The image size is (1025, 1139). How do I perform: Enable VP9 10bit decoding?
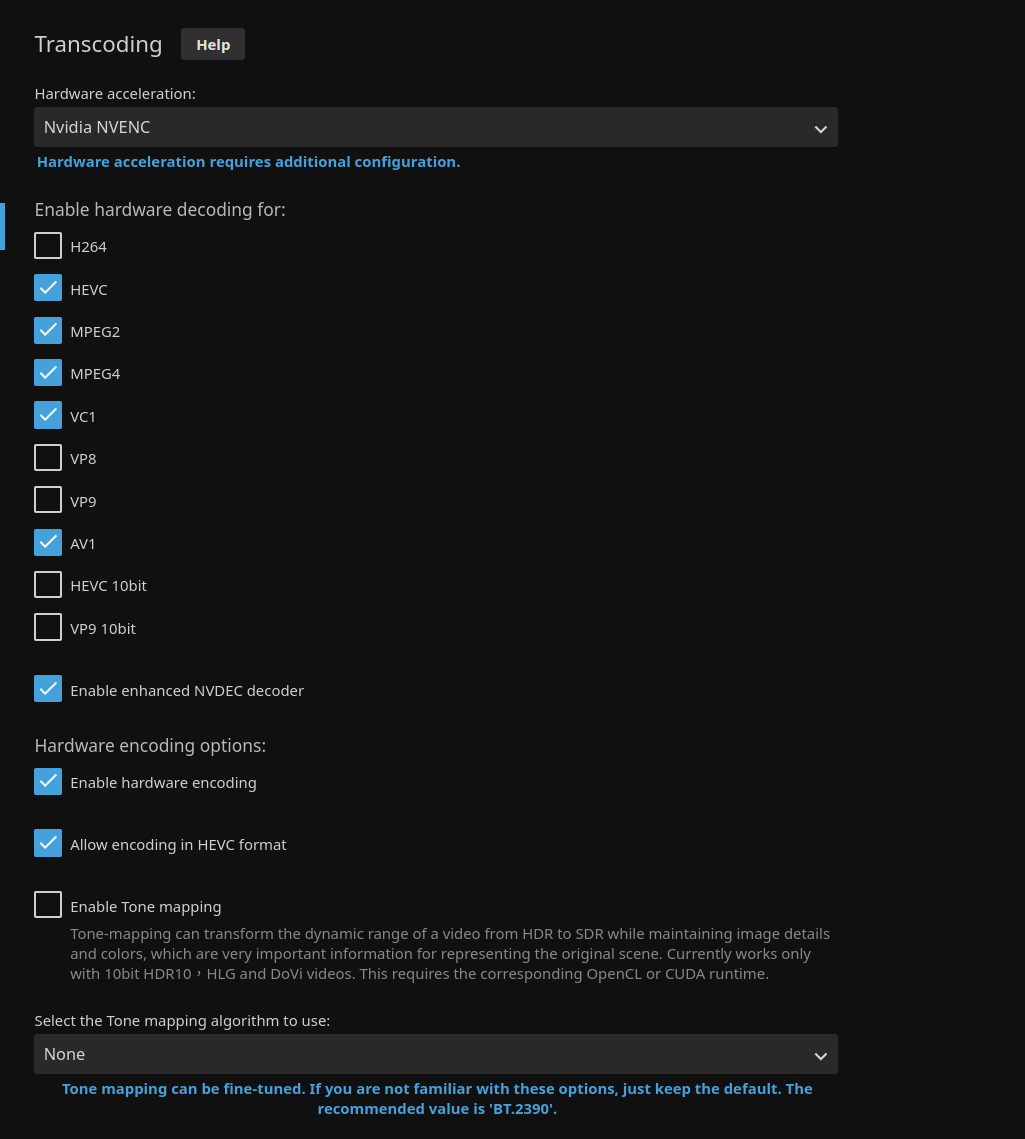[48, 628]
